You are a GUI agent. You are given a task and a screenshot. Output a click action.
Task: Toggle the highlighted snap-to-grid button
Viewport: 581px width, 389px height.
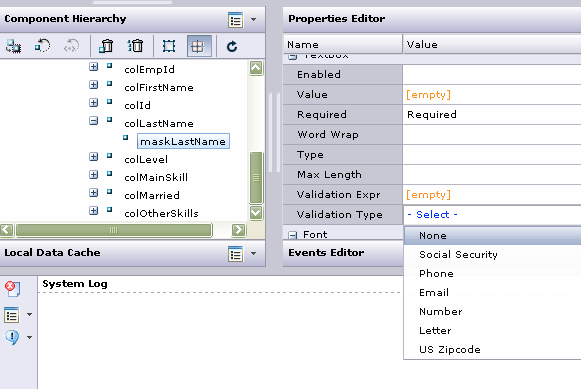(199, 46)
